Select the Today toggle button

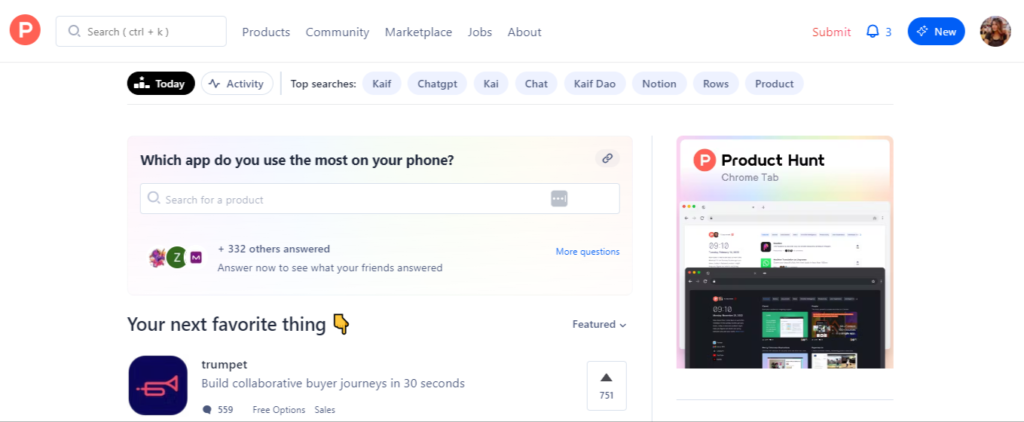click(x=161, y=84)
